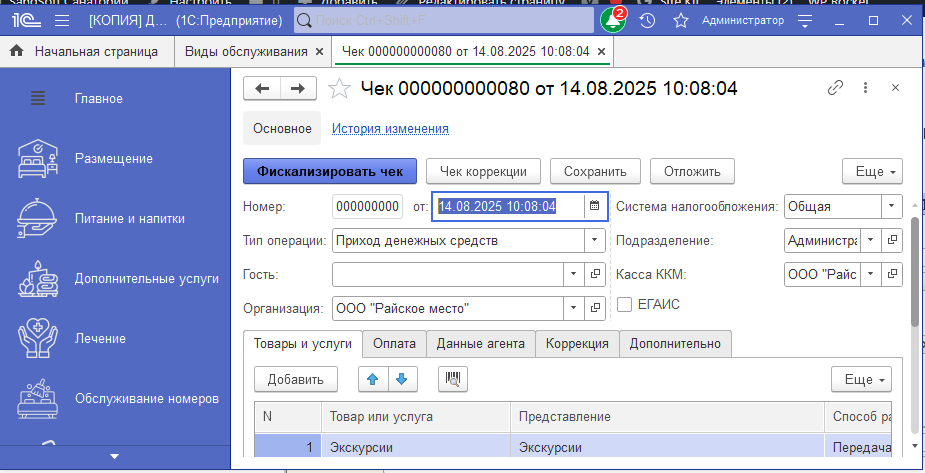This screenshot has height=473, width=925.
Task: Switch to the Оплата tab
Action: pyautogui.click(x=394, y=344)
